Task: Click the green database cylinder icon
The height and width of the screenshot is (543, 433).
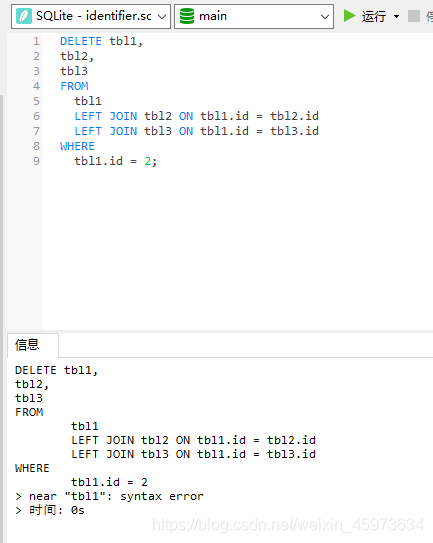Action: 187,16
